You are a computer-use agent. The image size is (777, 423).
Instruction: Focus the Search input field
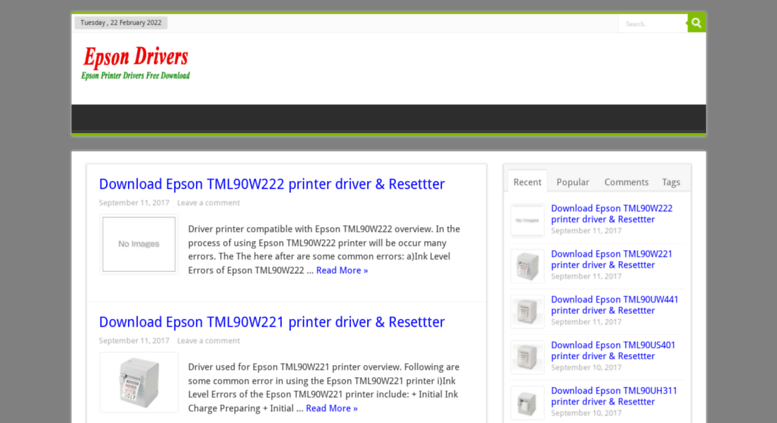pos(653,23)
